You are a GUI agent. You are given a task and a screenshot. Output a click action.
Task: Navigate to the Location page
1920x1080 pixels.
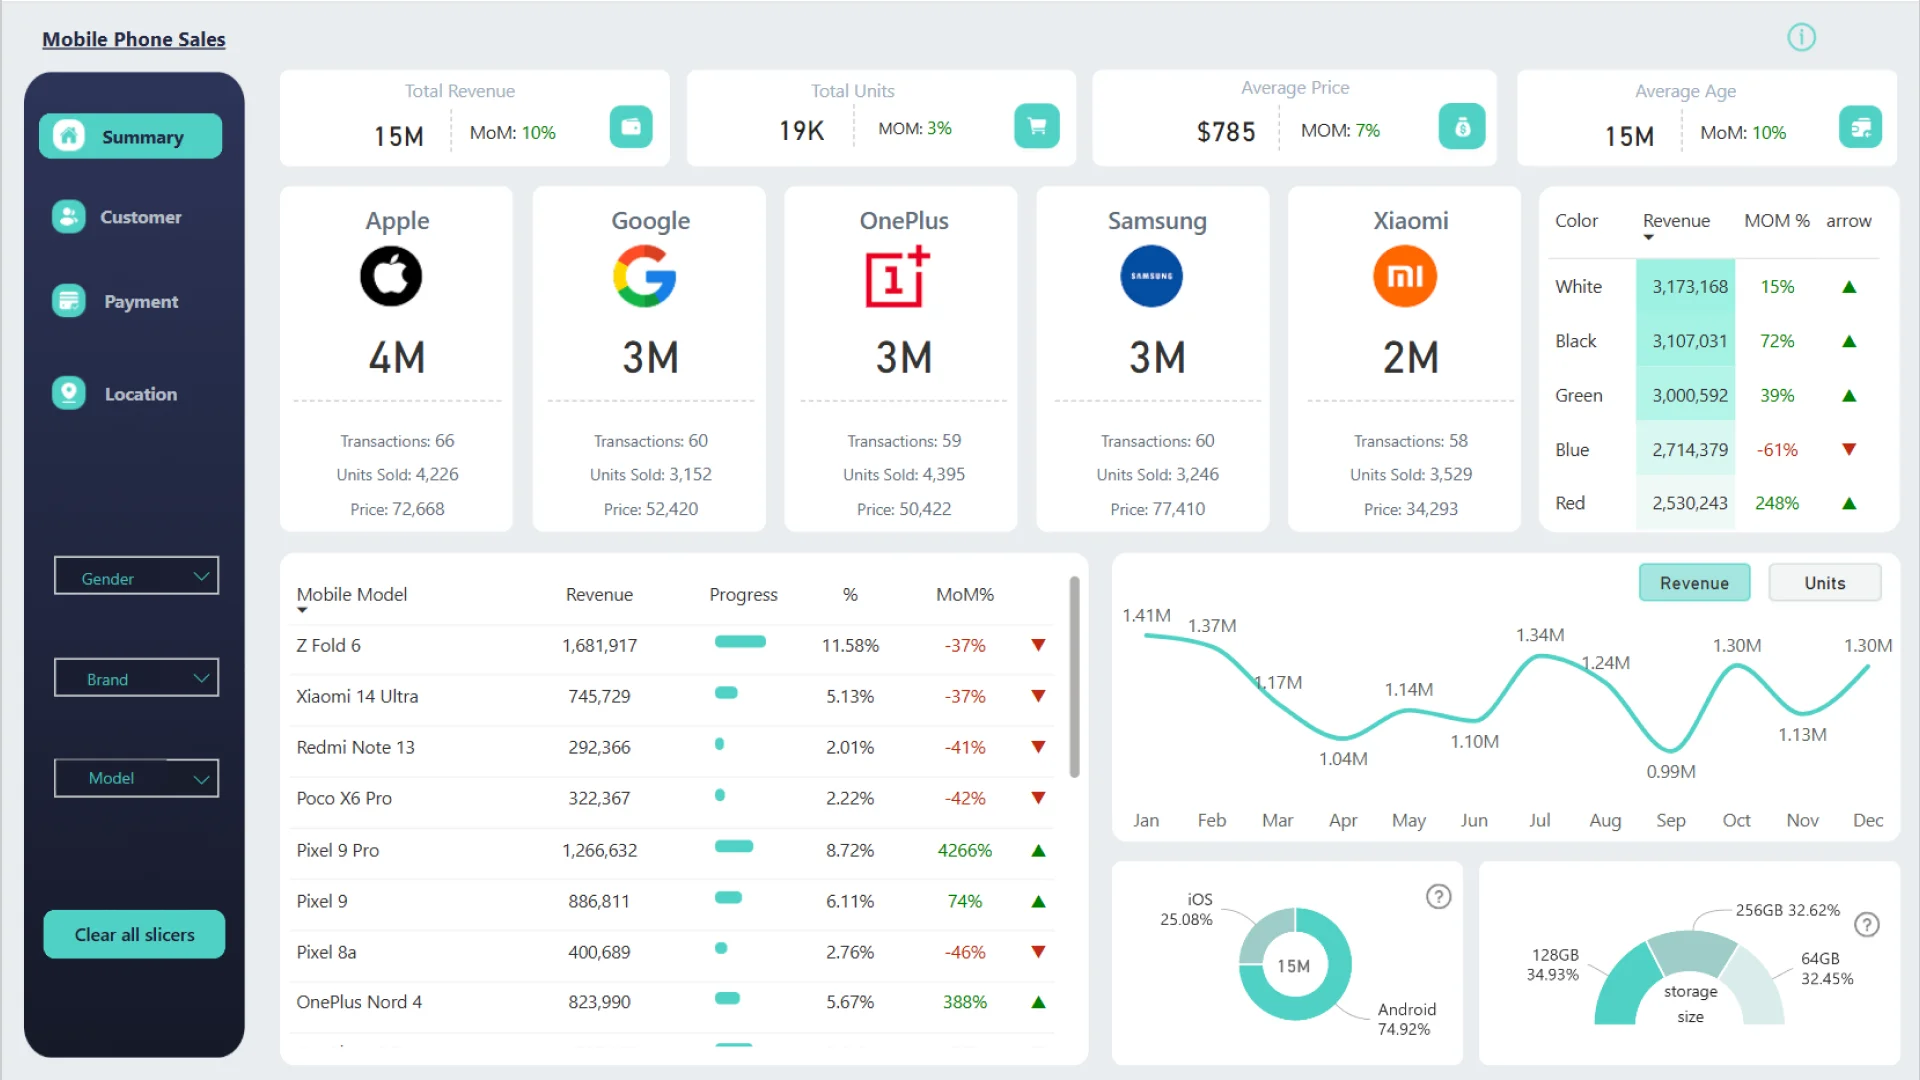(x=140, y=394)
